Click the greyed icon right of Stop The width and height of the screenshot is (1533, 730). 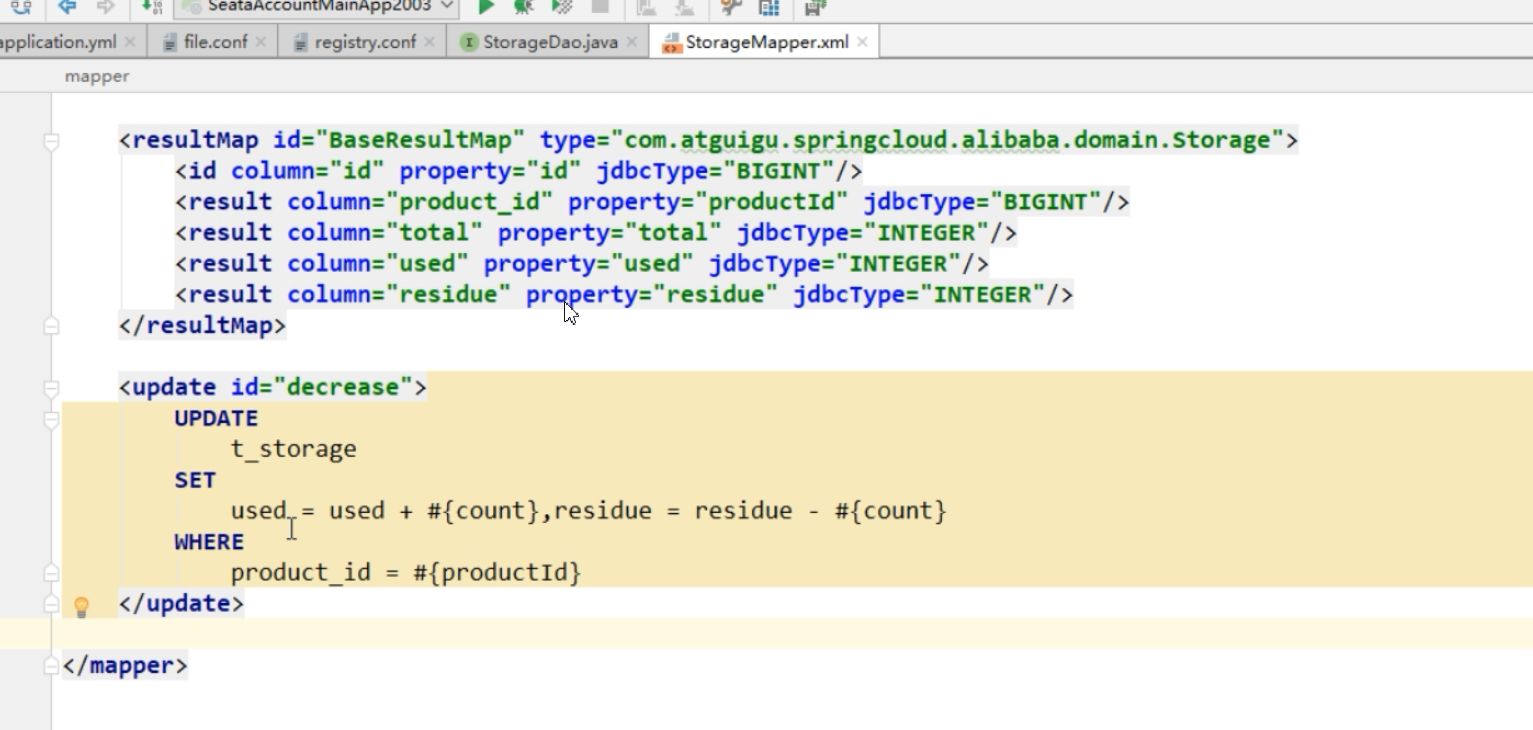(x=647, y=8)
